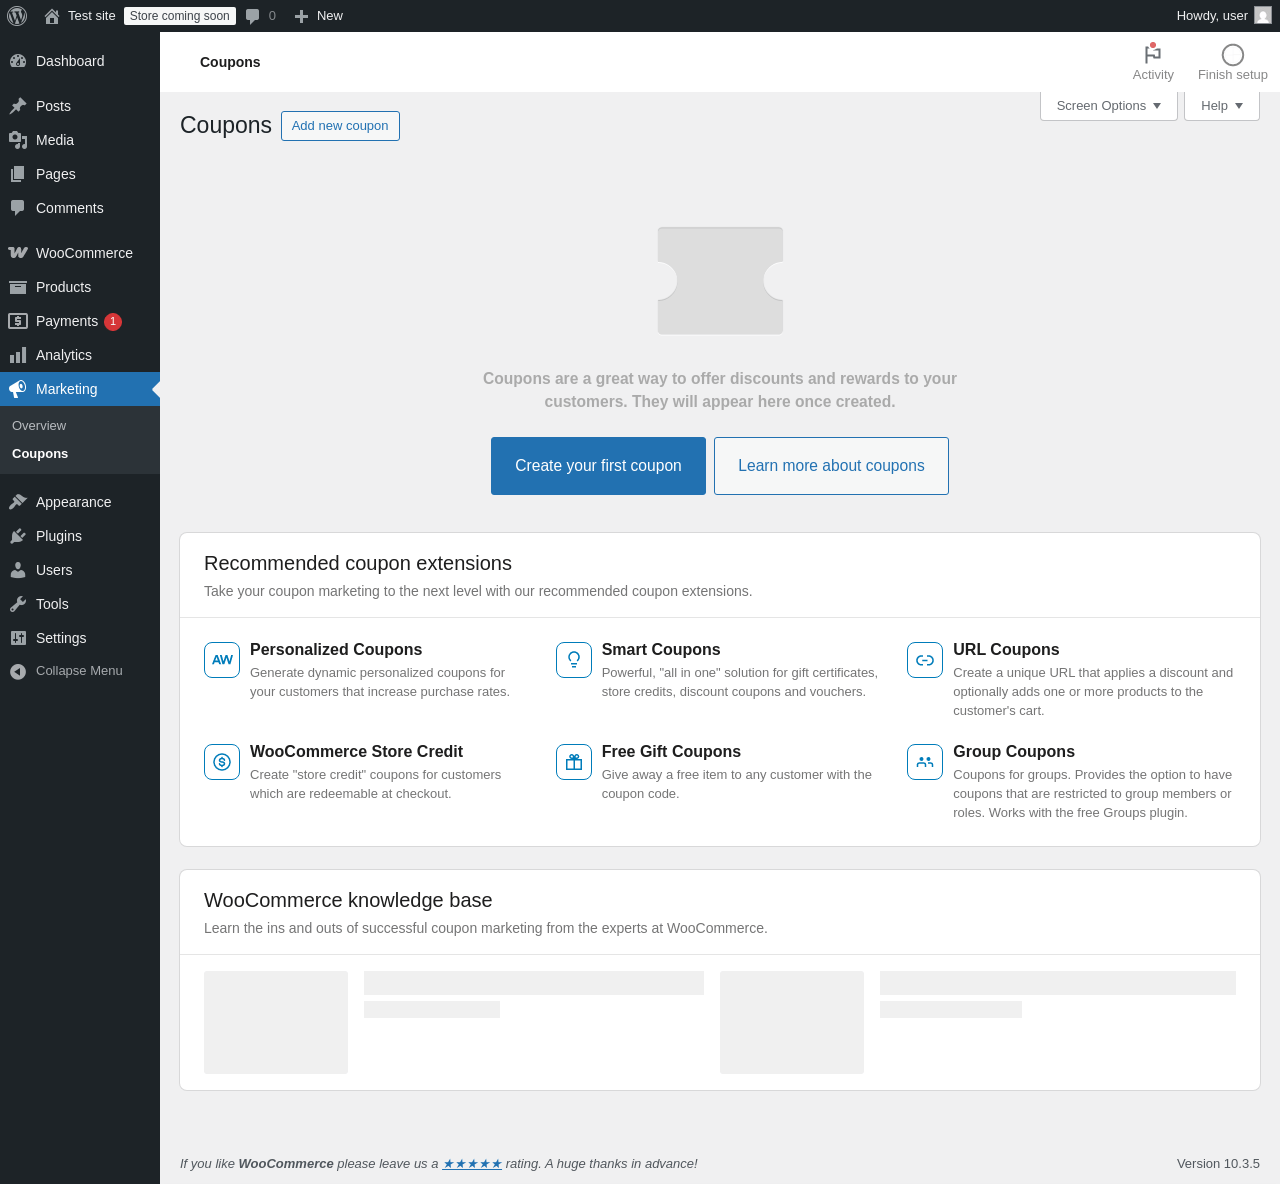Click the Posts pin icon
Image resolution: width=1280 pixels, height=1184 pixels.
[x=18, y=106]
